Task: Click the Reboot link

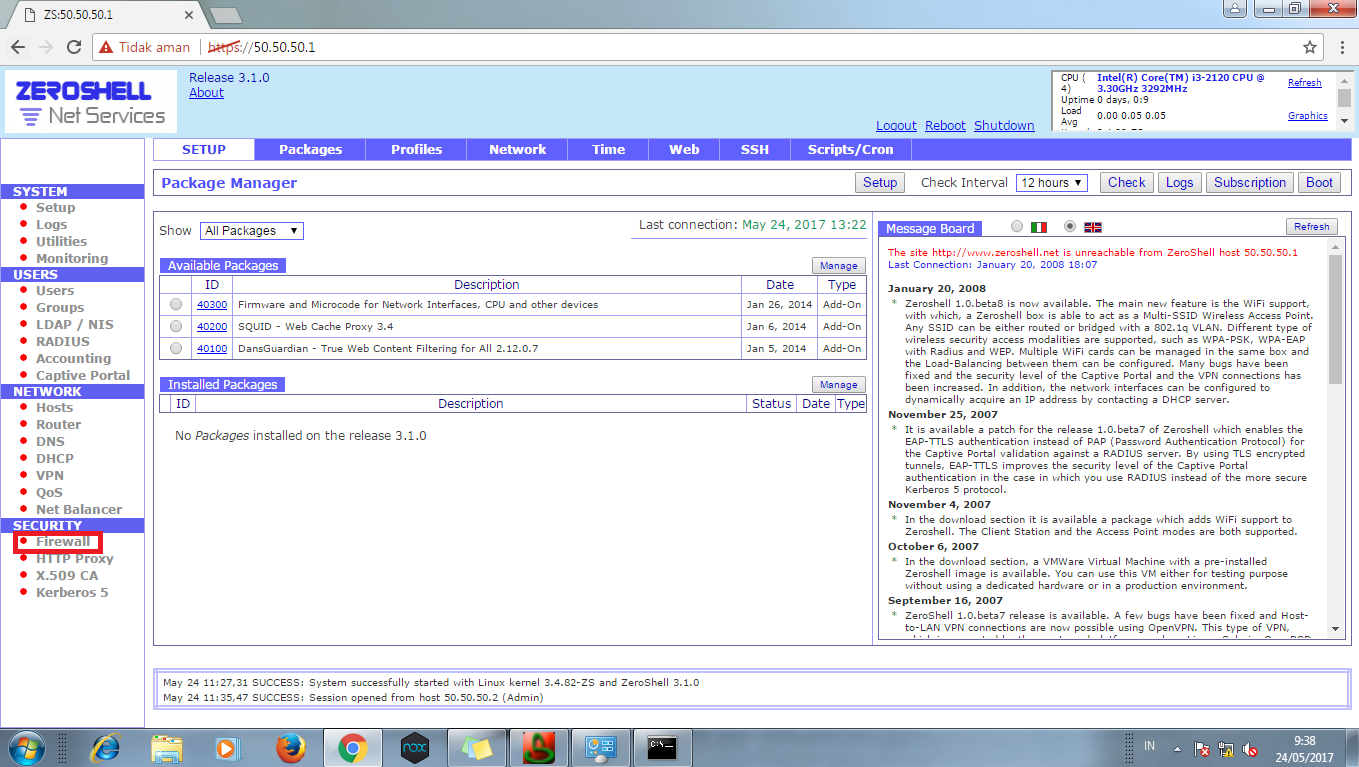Action: 945,126
